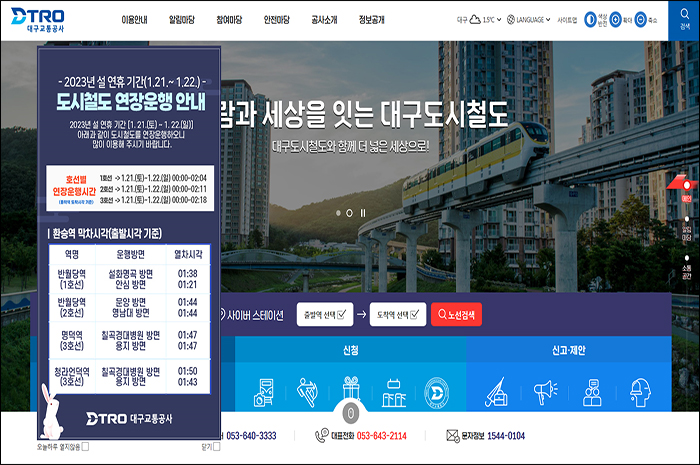Open the 도착역 선택 arrival station selector
Viewport: 700px width, 465px height.
(398, 314)
